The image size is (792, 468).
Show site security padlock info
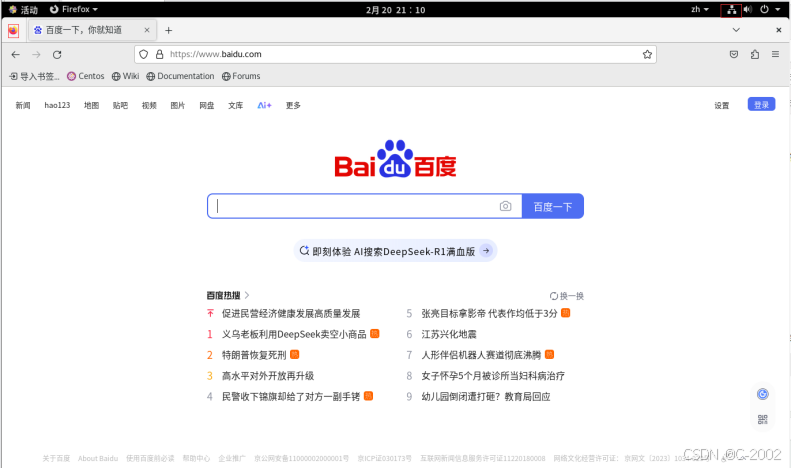click(160, 55)
